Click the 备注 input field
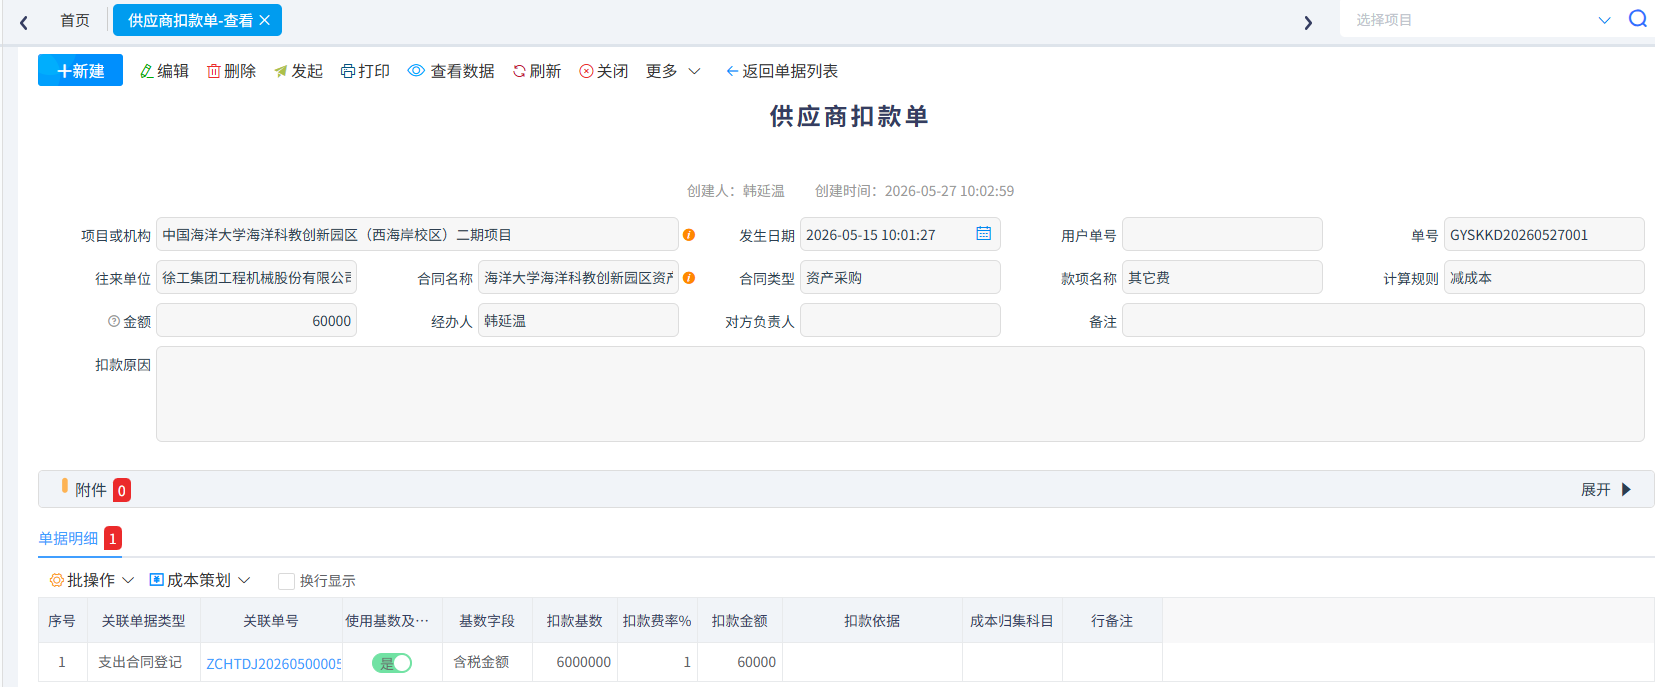Viewport: 1655px width, 687px height. coord(1383,320)
